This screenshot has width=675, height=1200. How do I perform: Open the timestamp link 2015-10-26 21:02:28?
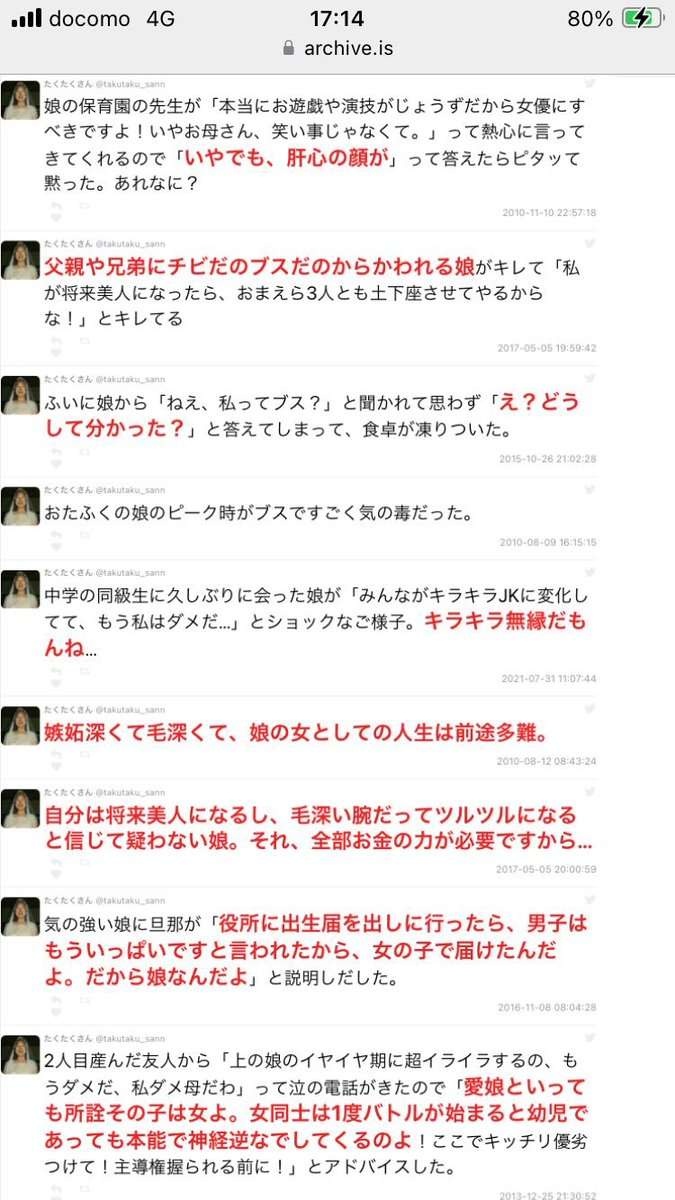click(x=547, y=458)
